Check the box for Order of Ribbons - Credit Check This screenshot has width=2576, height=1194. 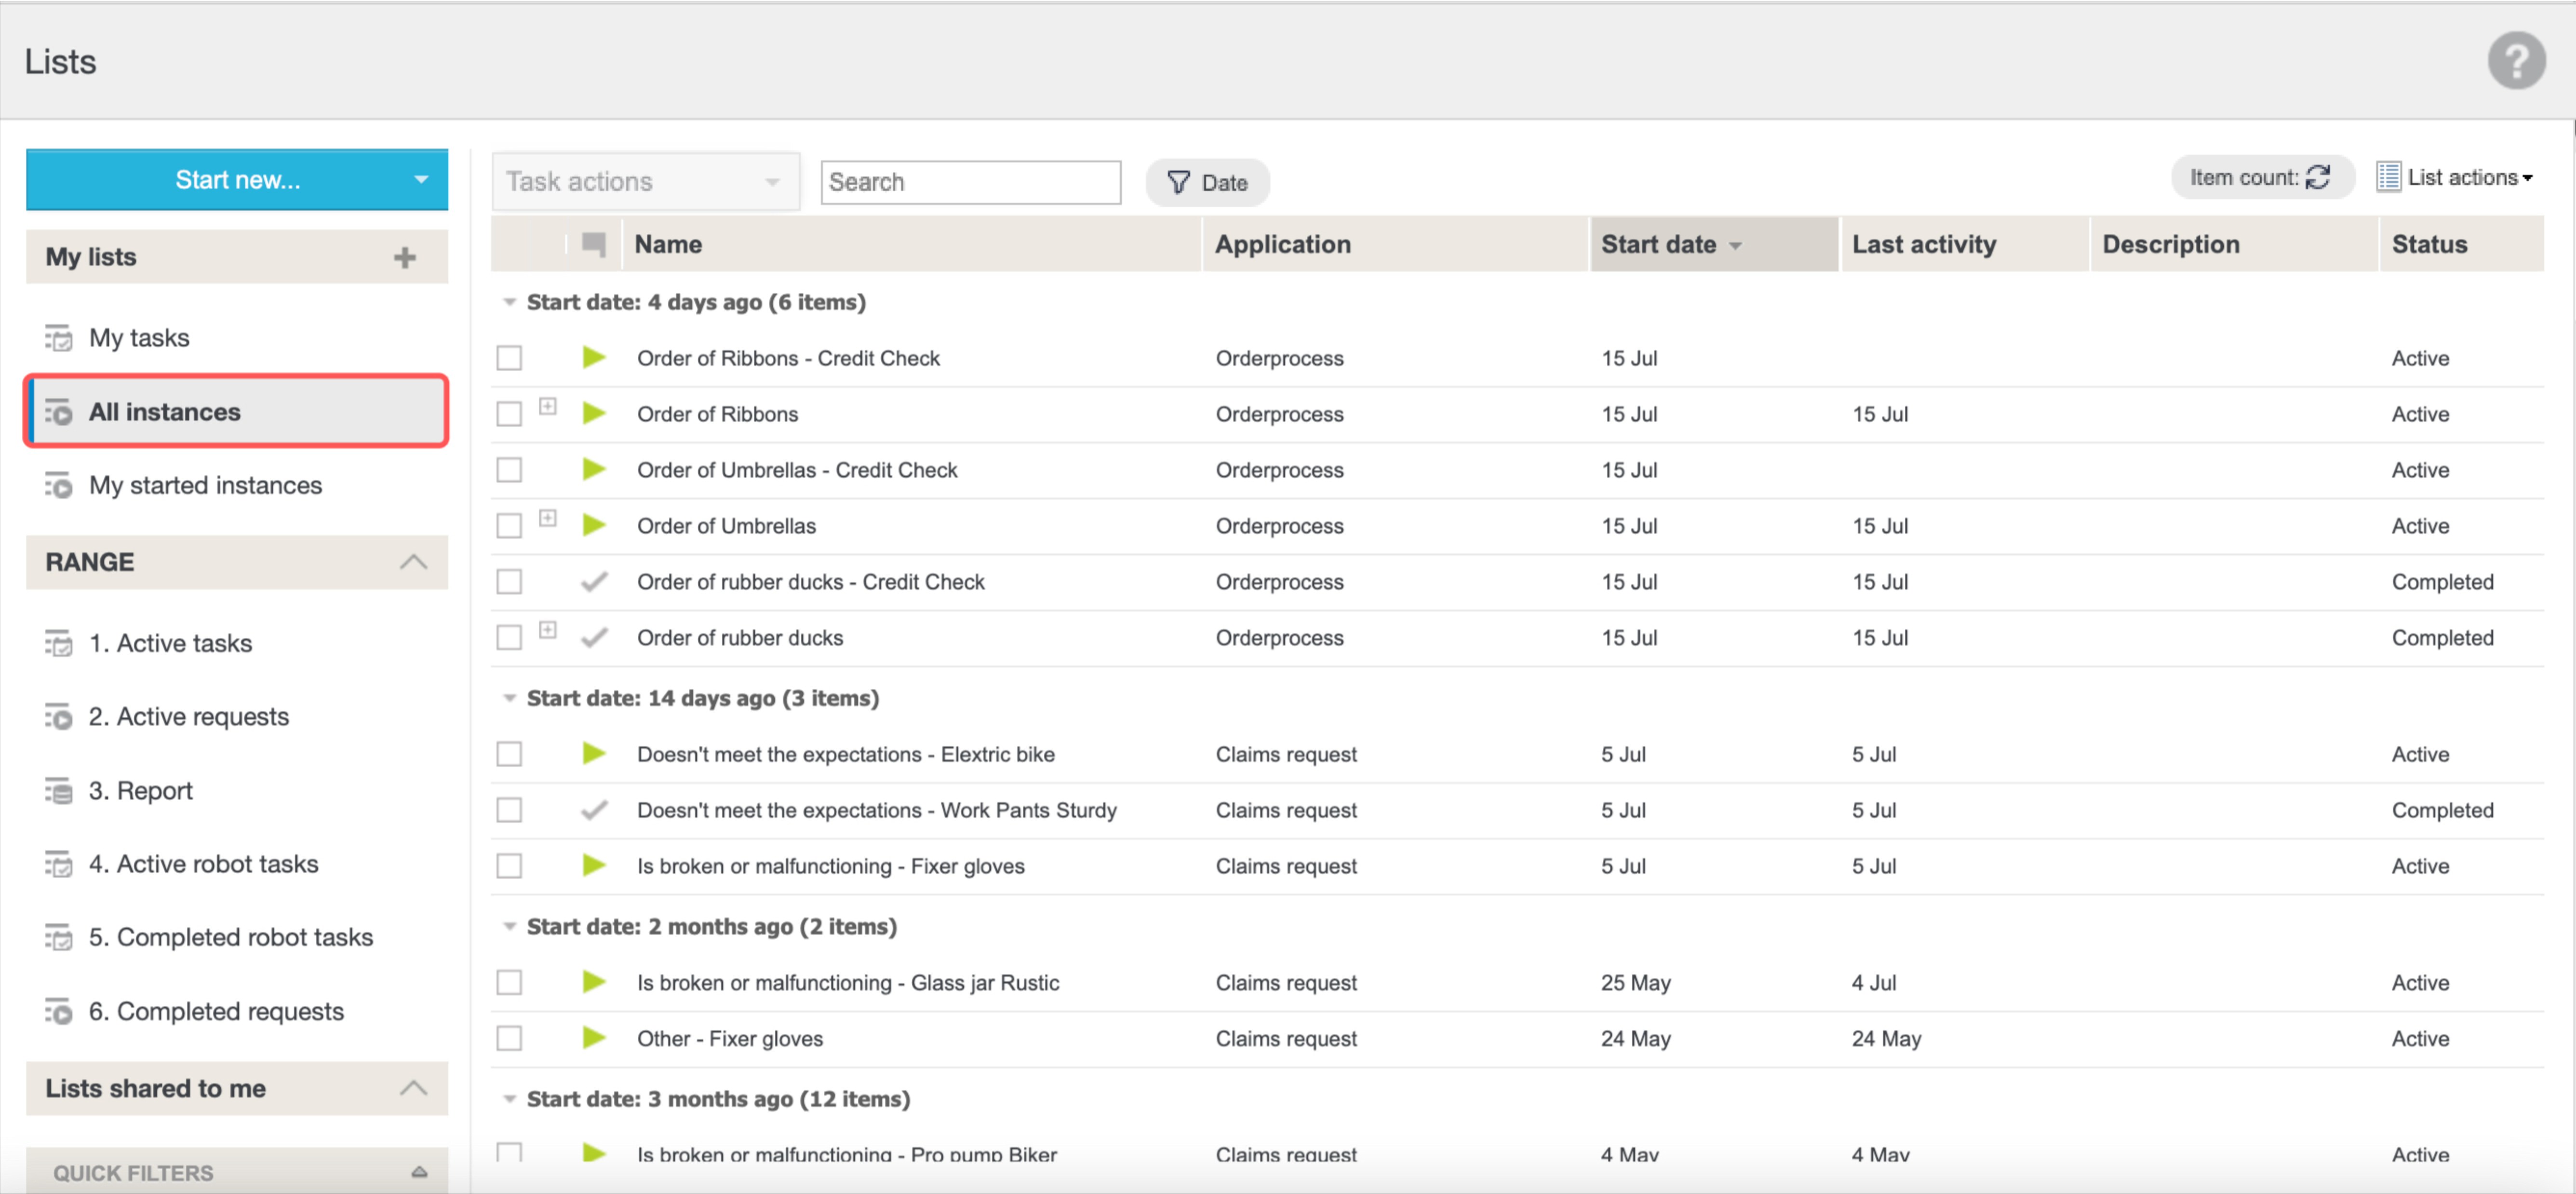509,358
